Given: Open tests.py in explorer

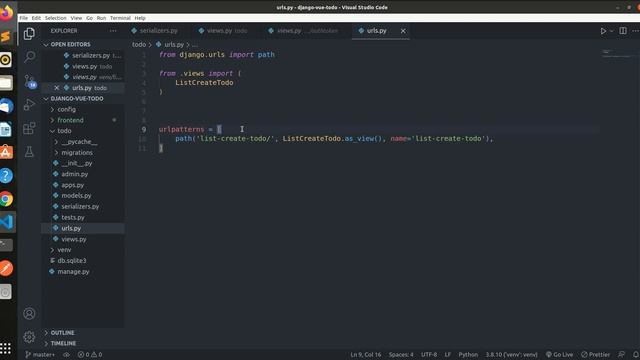Looking at the screenshot, I should click(73, 217).
